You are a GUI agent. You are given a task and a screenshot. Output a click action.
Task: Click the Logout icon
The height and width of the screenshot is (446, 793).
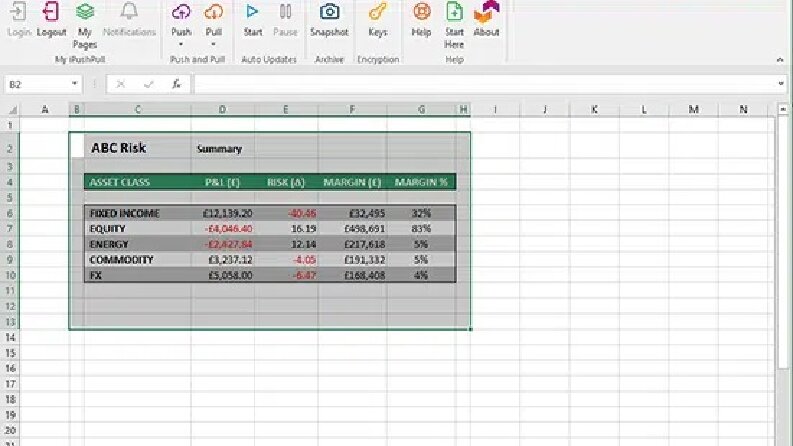[x=51, y=12]
